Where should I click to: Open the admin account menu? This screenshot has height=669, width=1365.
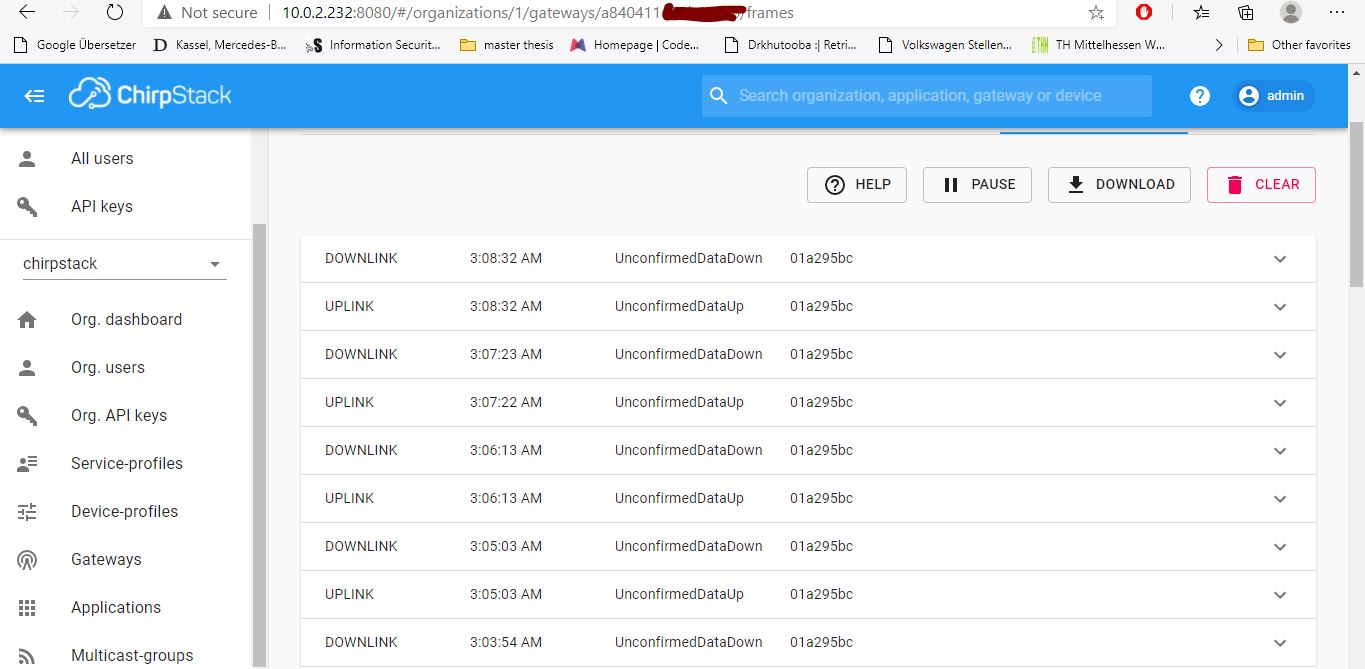[x=1273, y=95]
